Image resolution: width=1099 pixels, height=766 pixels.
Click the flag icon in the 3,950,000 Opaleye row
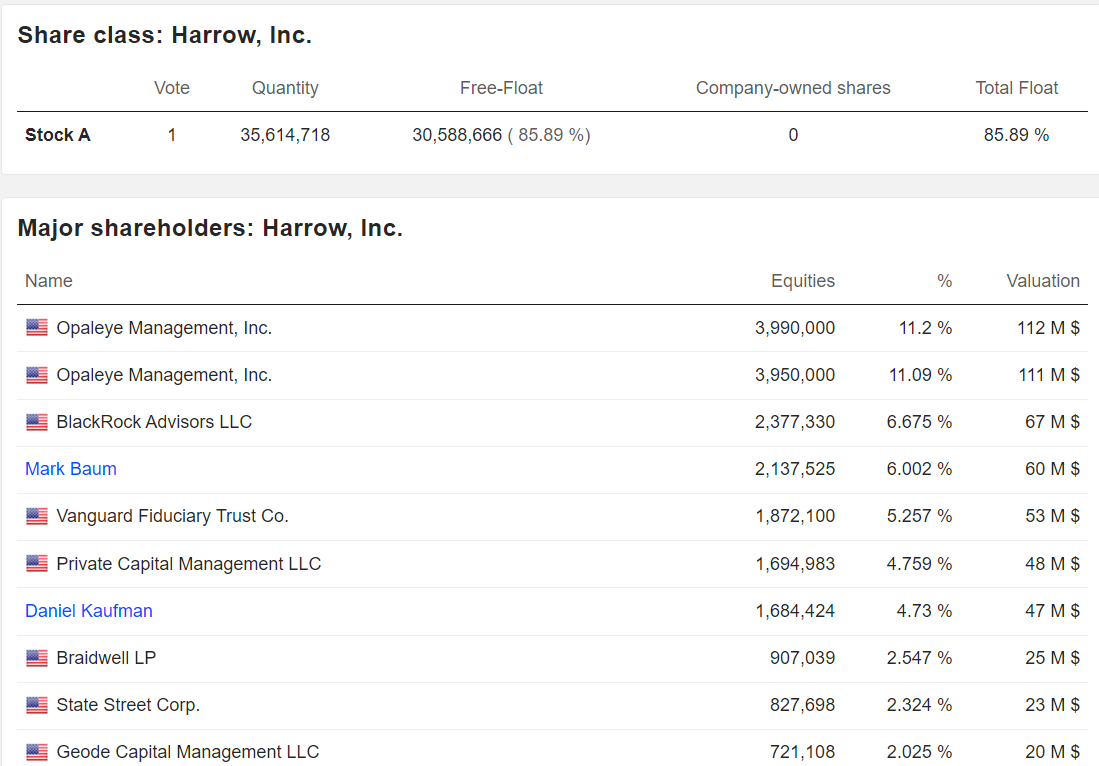click(37, 375)
